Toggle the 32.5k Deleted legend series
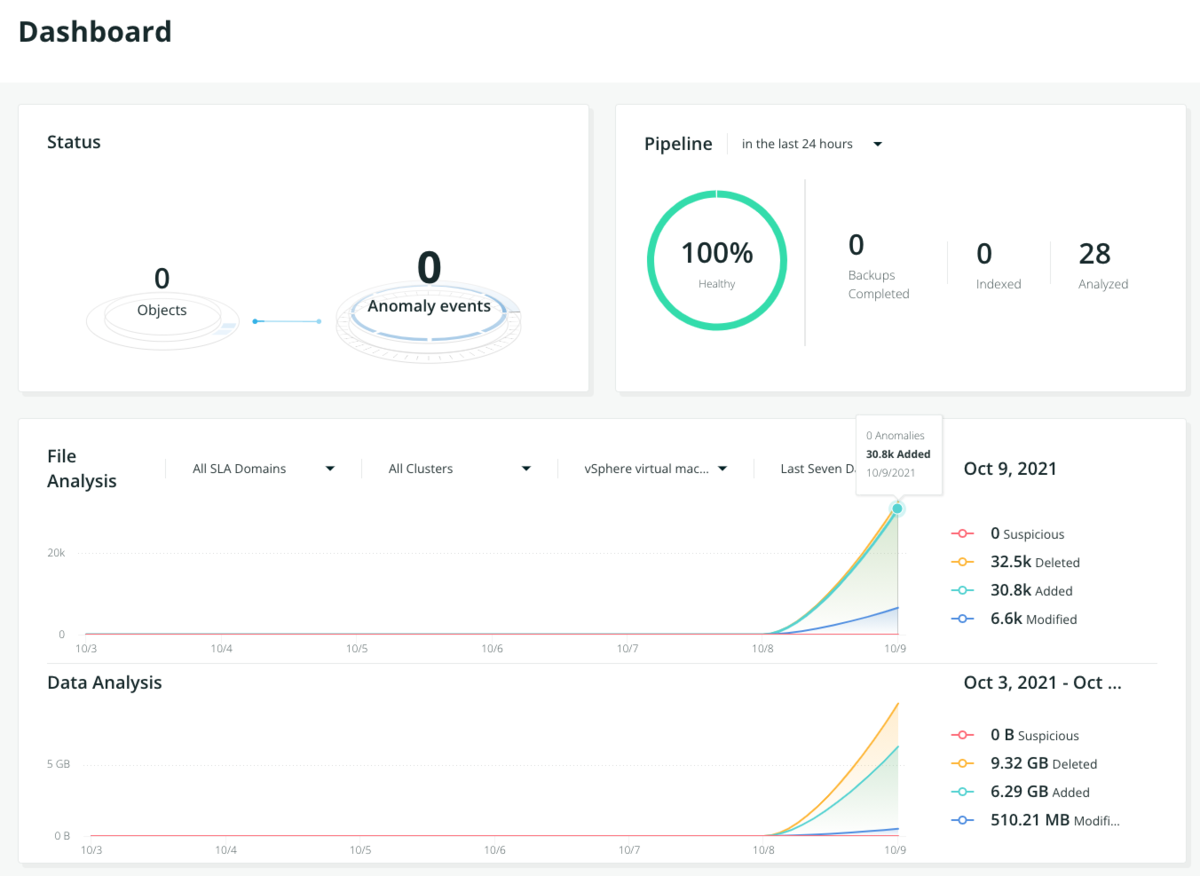The image size is (1200, 876). pos(1015,562)
